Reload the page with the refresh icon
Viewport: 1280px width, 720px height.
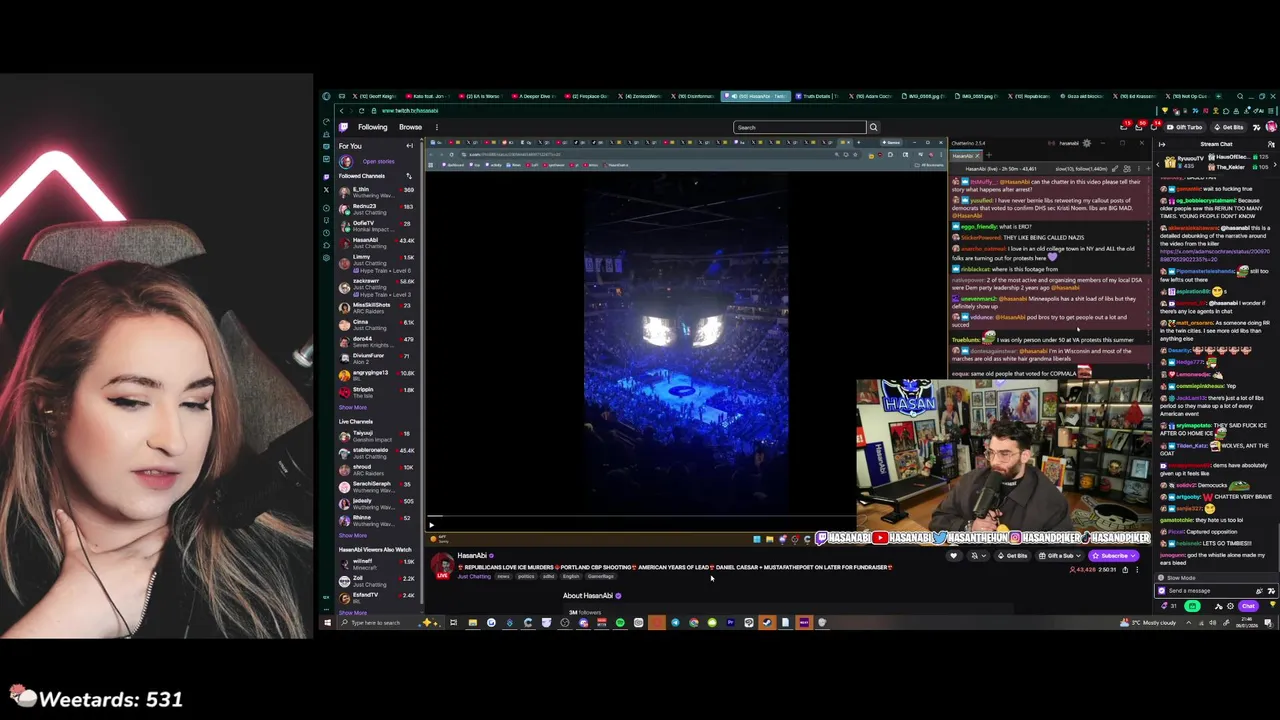362,110
